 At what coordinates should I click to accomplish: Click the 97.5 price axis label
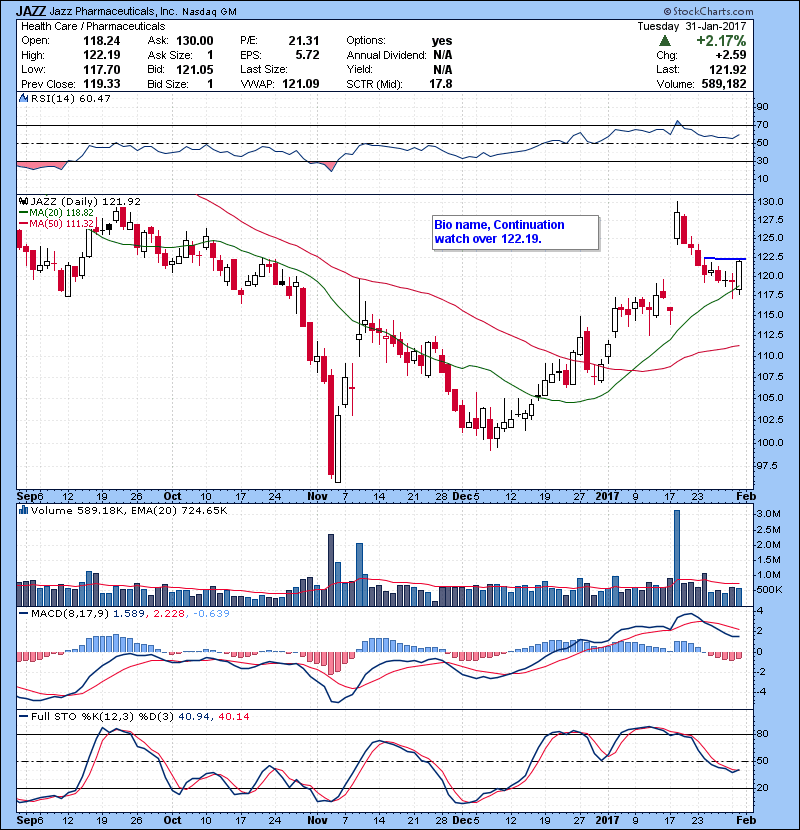tap(768, 466)
